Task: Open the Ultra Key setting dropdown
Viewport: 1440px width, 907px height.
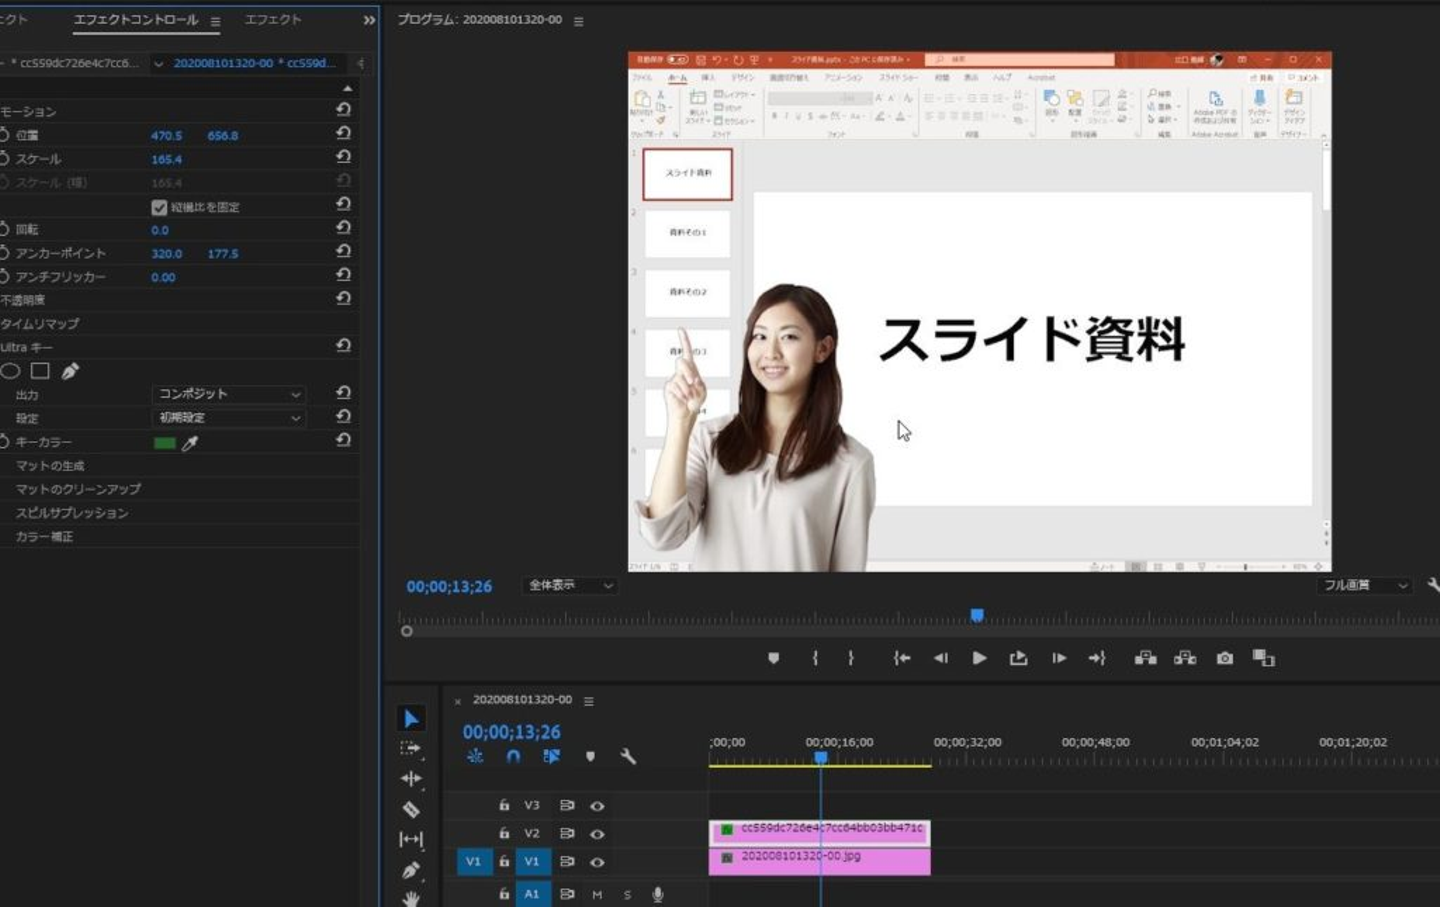Action: [x=229, y=418]
